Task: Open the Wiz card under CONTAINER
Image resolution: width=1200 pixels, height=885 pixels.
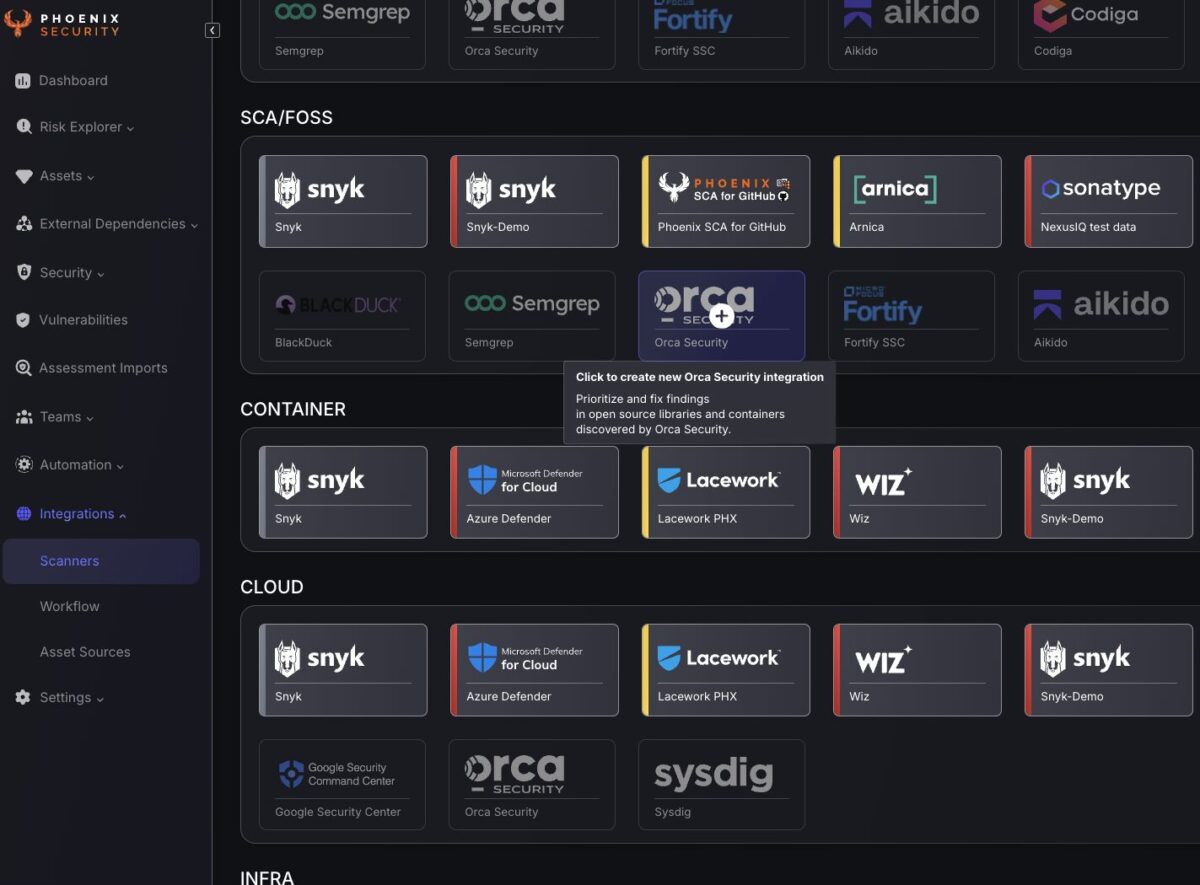Action: pos(917,493)
